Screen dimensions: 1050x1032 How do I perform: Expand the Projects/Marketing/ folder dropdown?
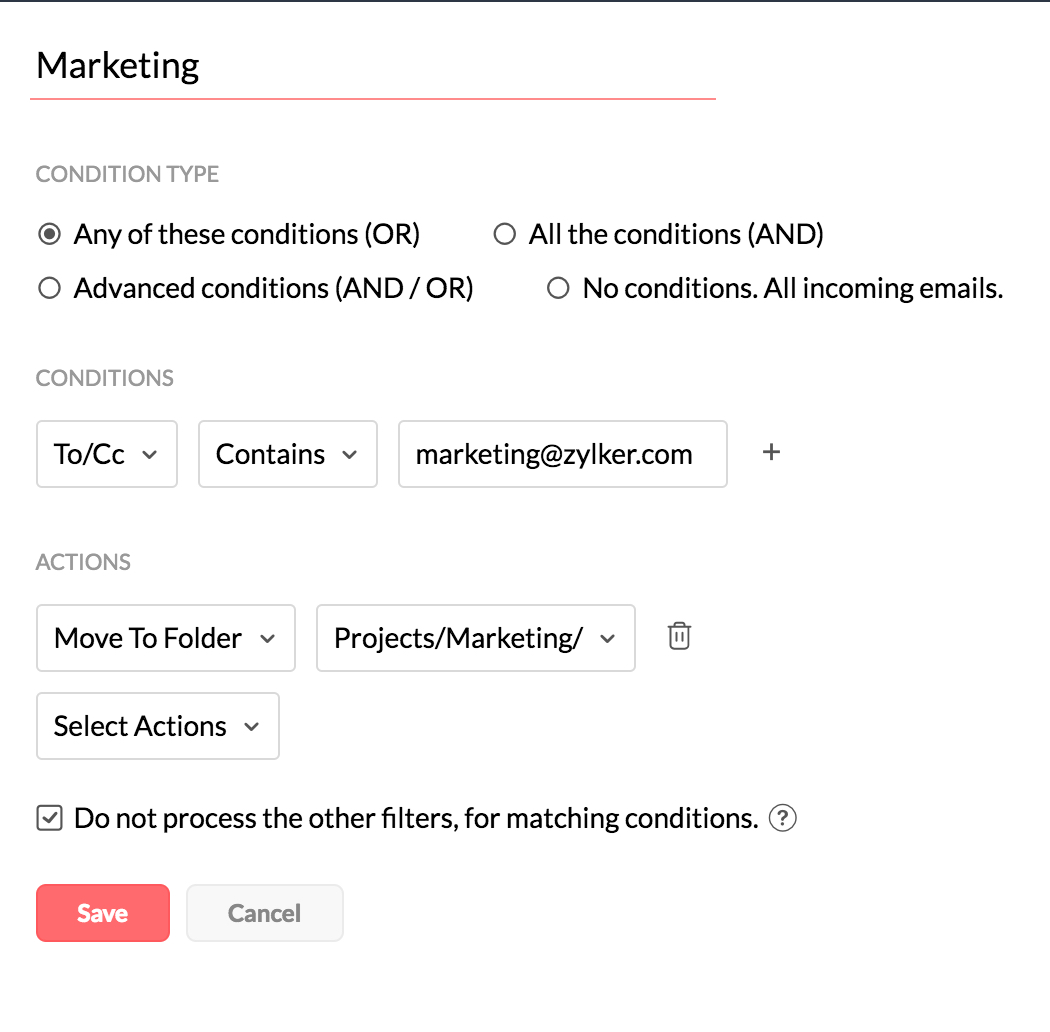point(475,638)
